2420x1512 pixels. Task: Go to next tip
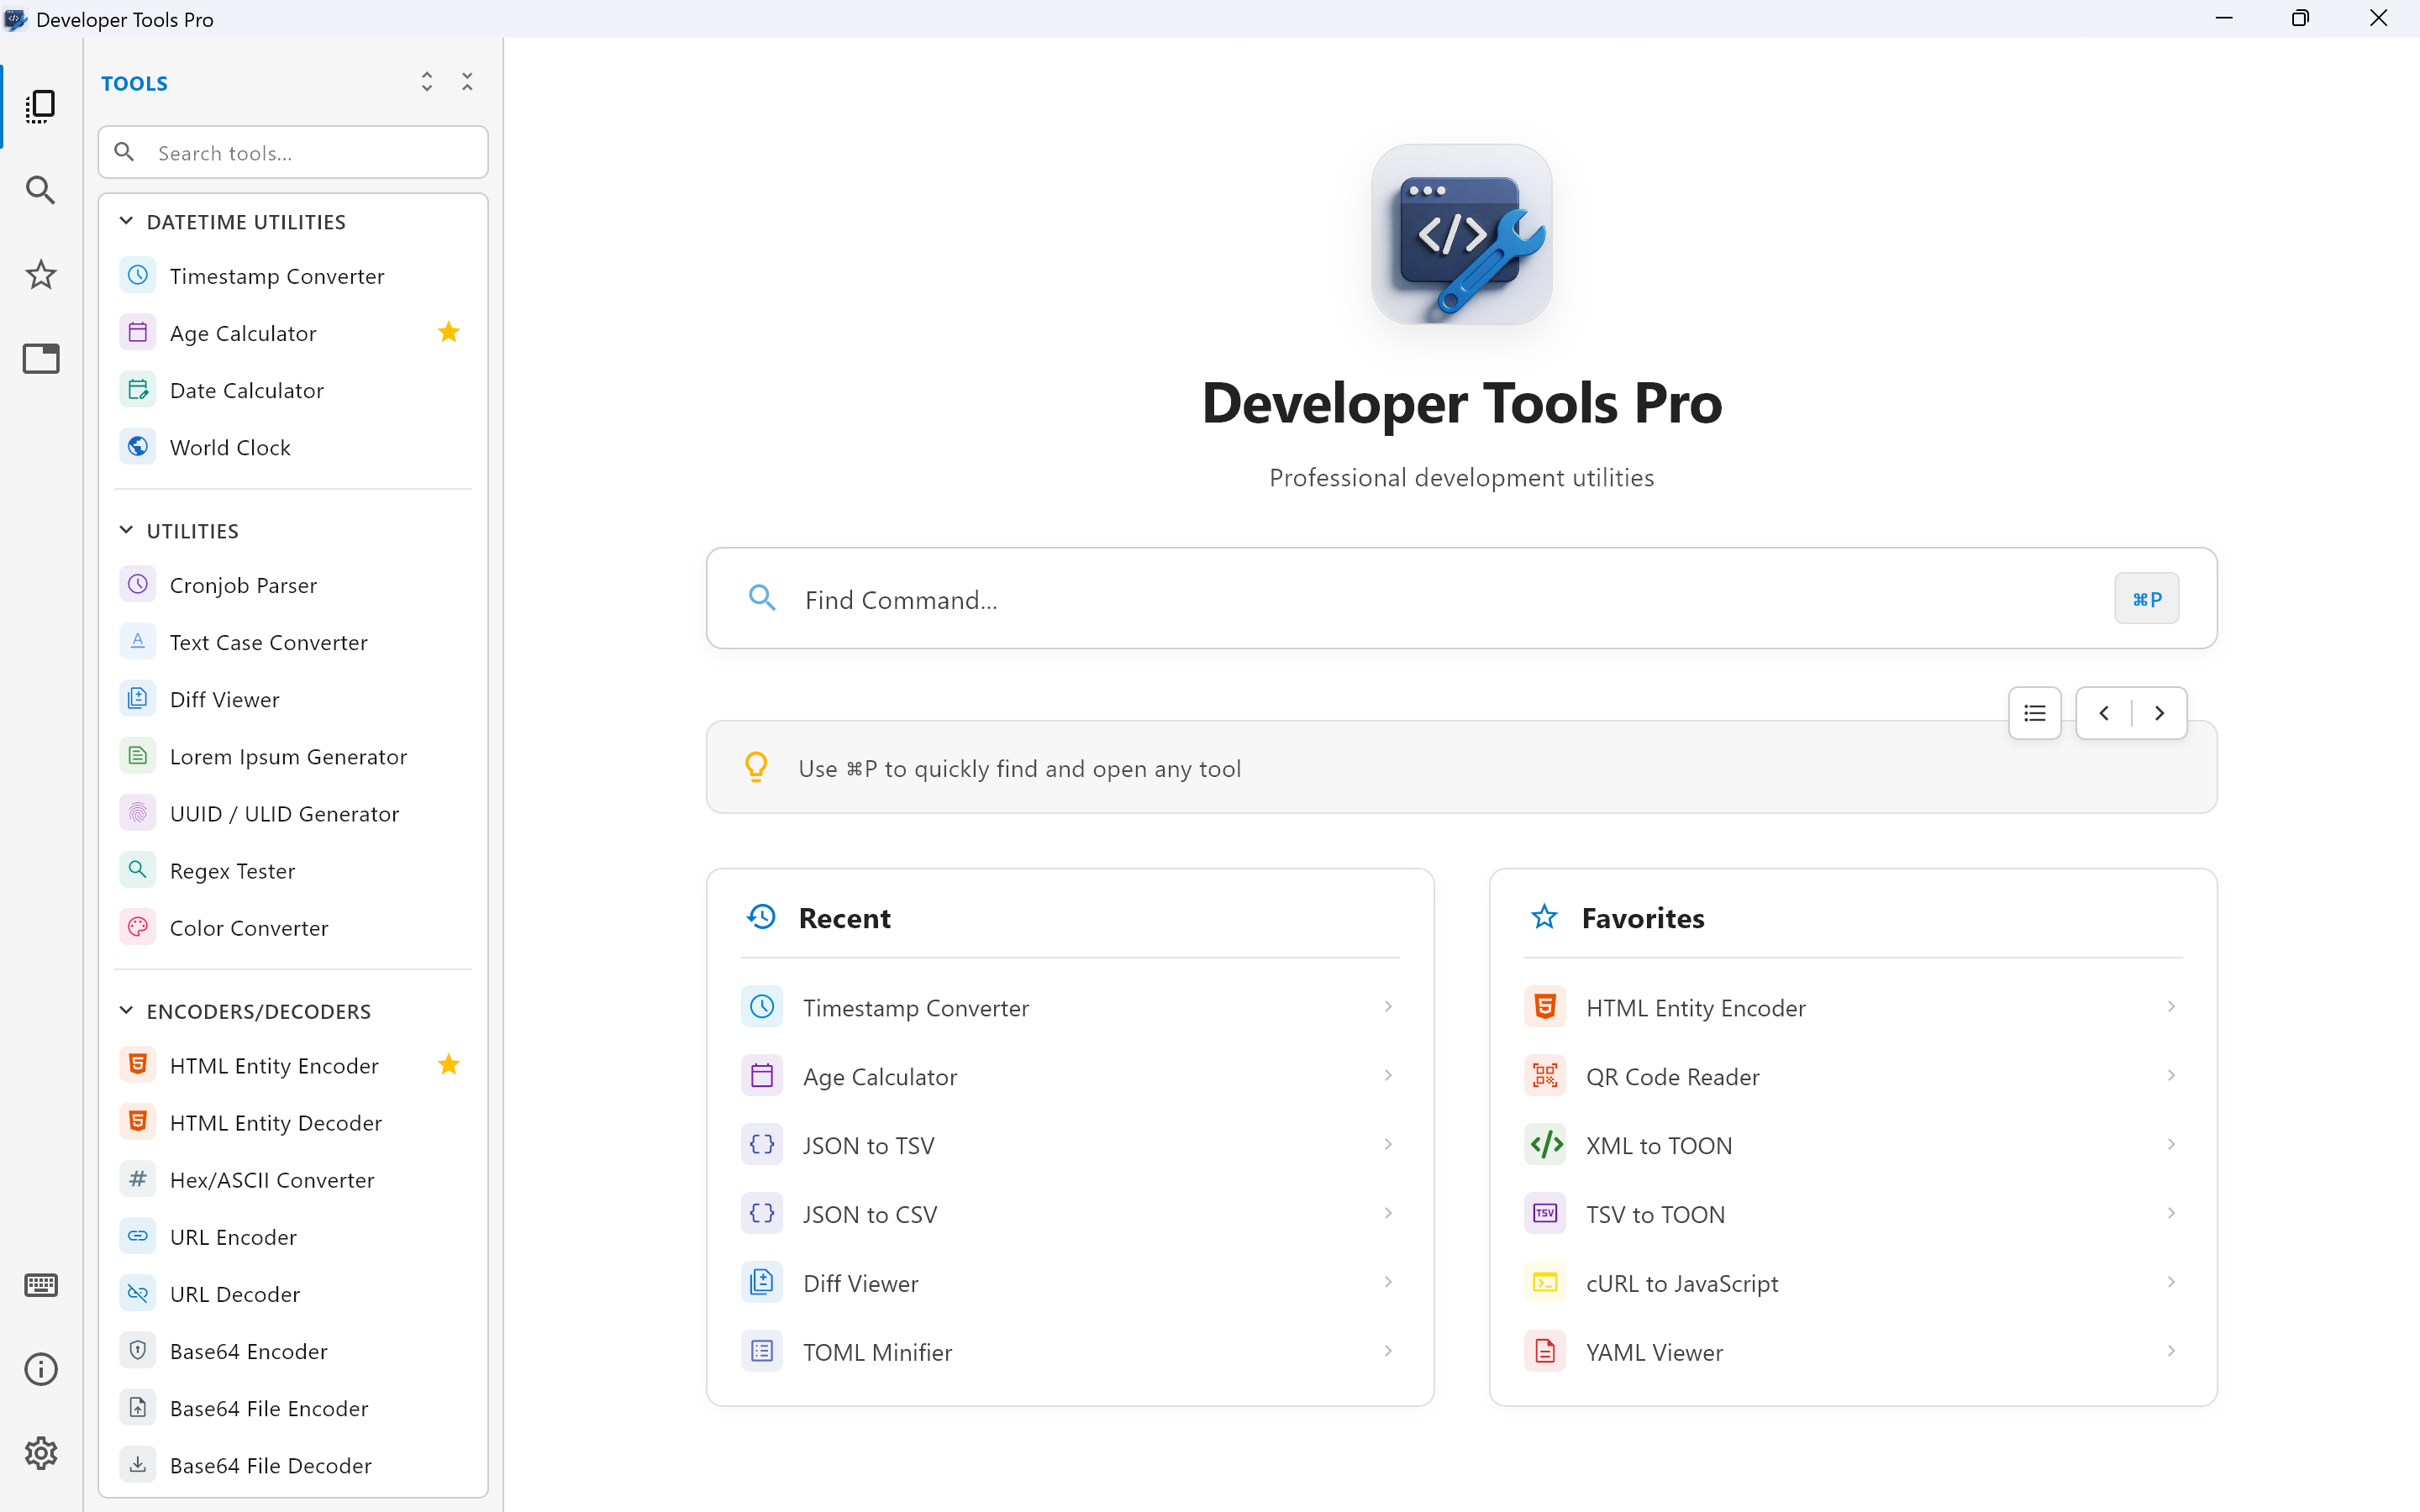(2159, 713)
